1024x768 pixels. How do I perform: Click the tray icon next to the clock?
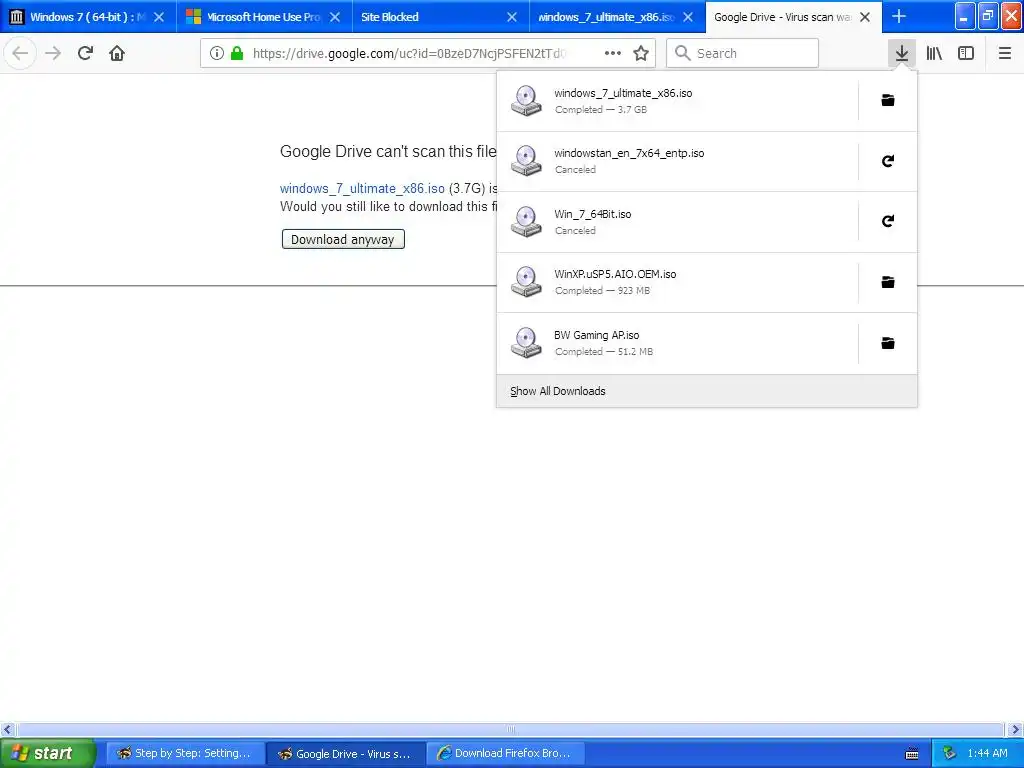950,753
